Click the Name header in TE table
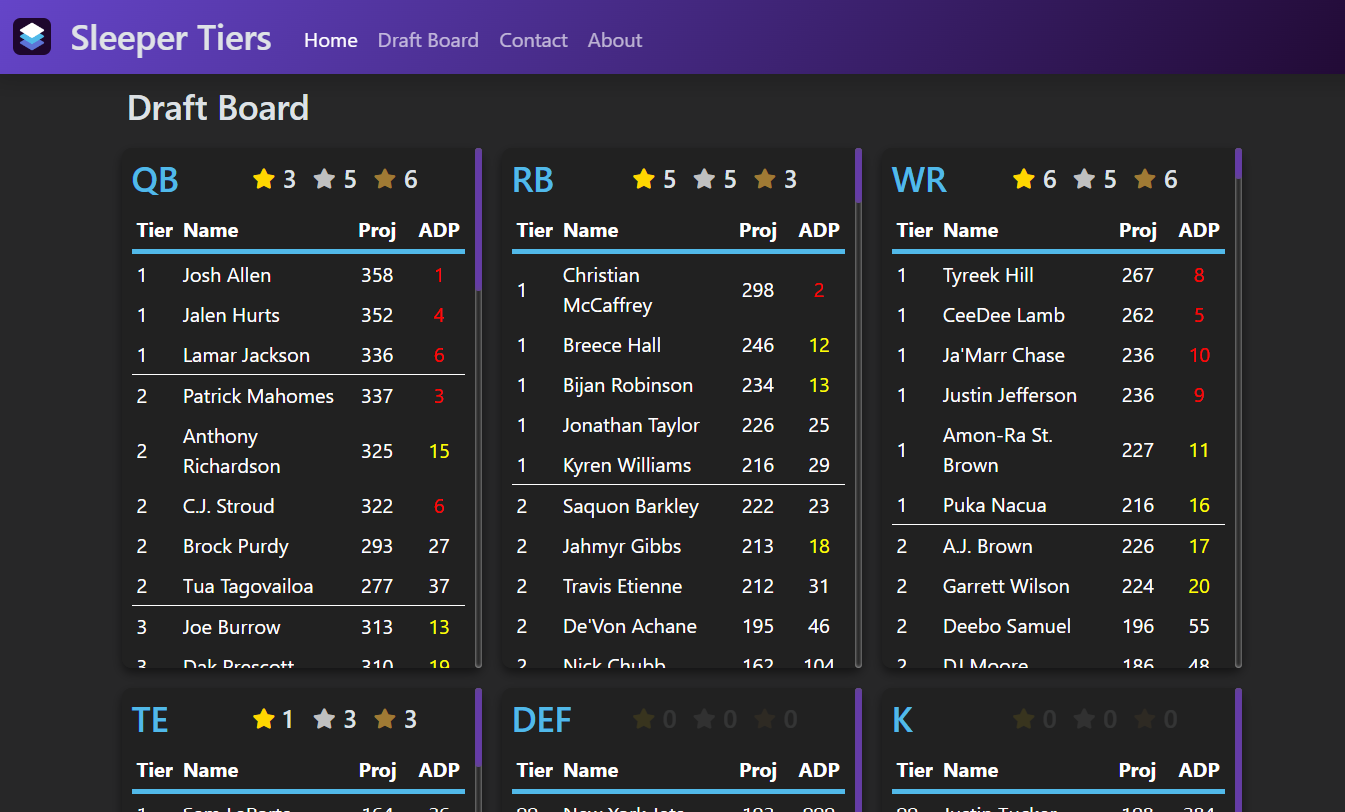The image size is (1345, 812). click(211, 770)
